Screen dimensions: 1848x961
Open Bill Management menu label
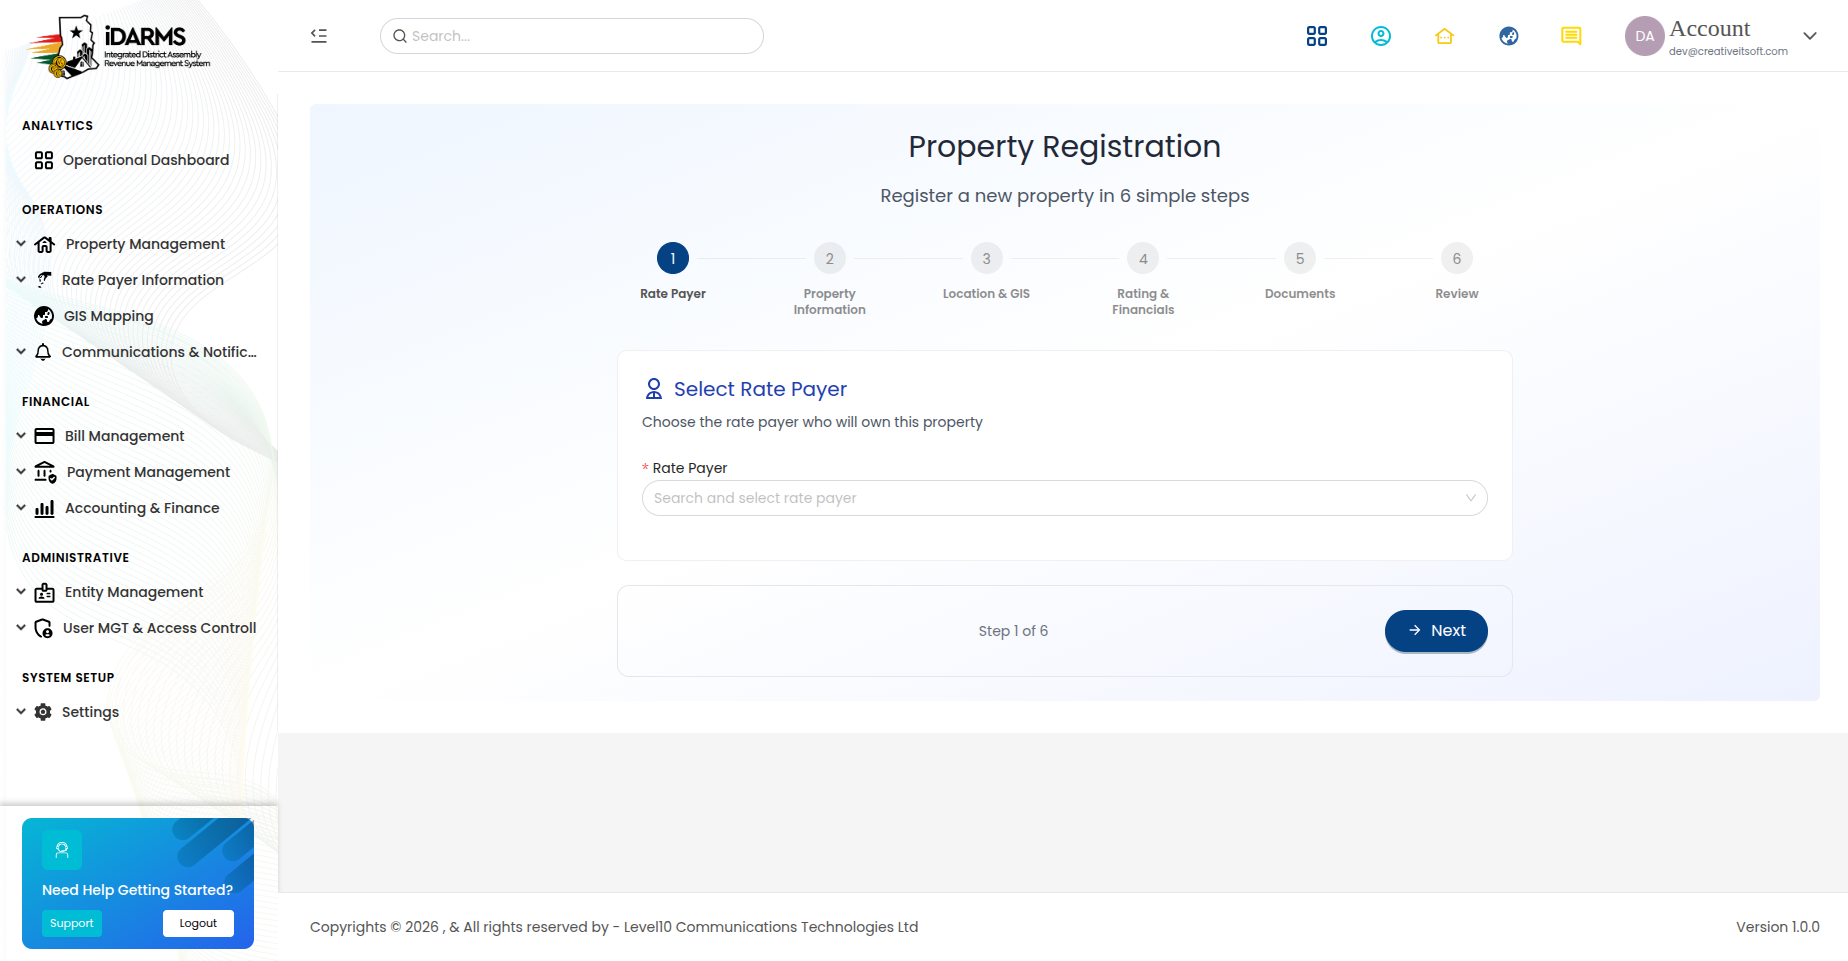[125, 436]
